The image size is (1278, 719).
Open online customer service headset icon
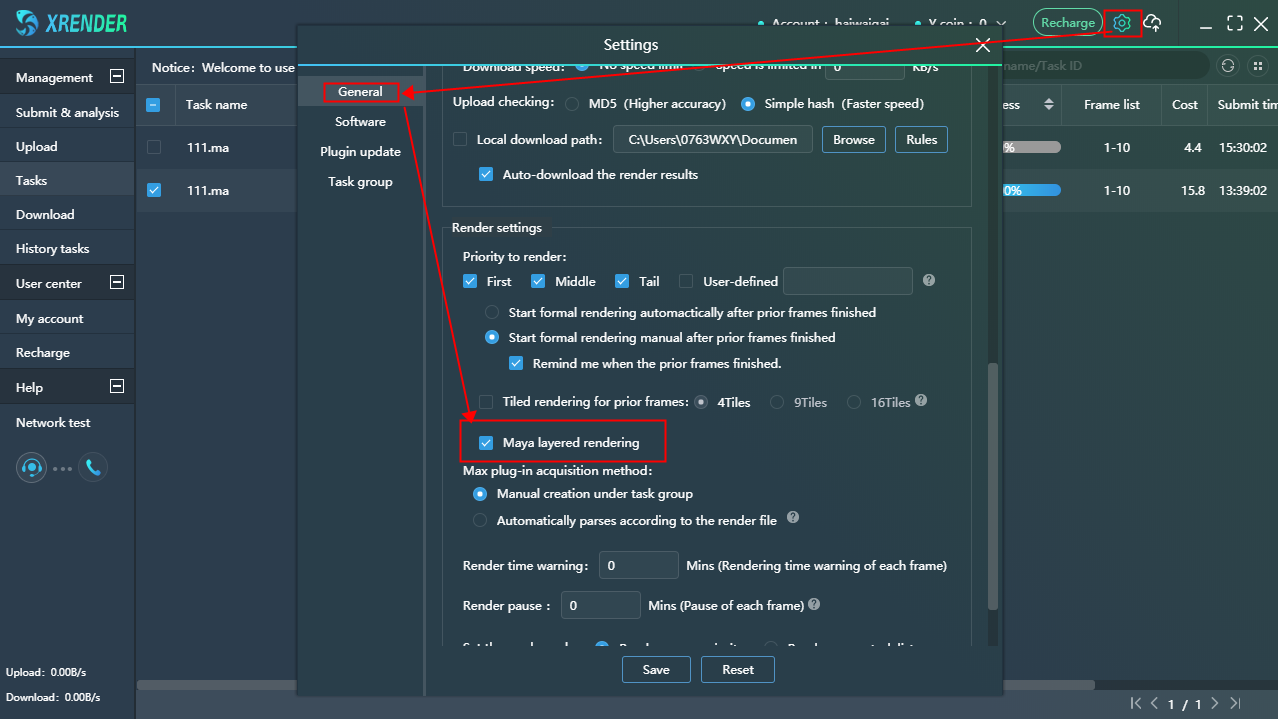[31, 467]
